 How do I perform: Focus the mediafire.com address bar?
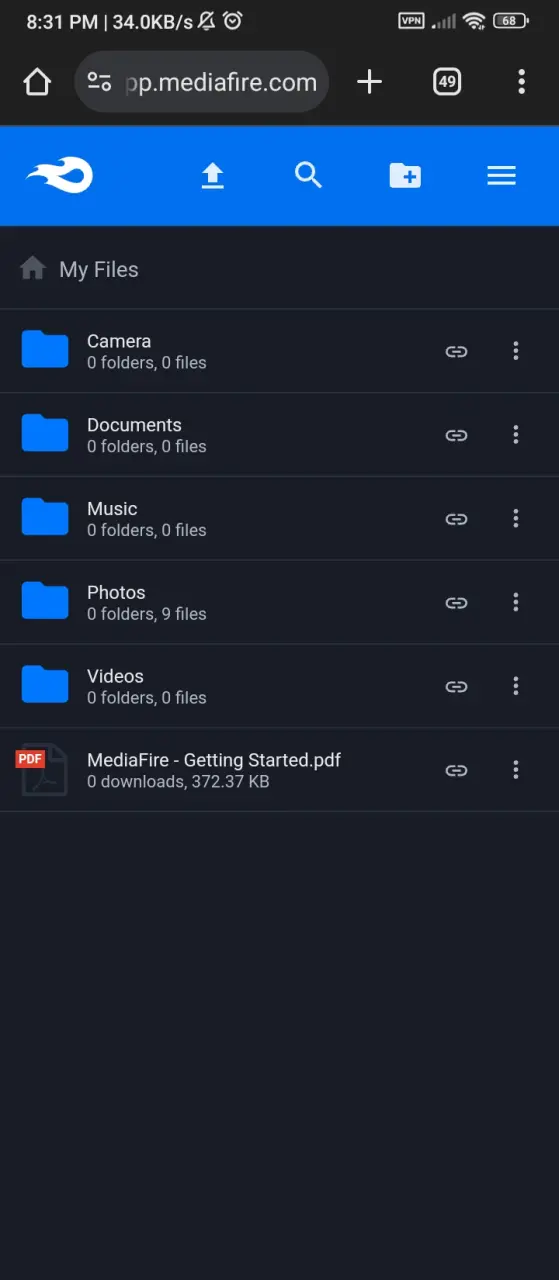(202, 82)
